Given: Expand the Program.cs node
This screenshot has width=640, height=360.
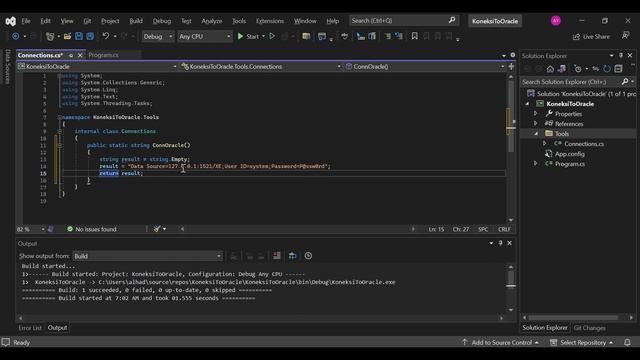Looking at the screenshot, I should 536,164.
